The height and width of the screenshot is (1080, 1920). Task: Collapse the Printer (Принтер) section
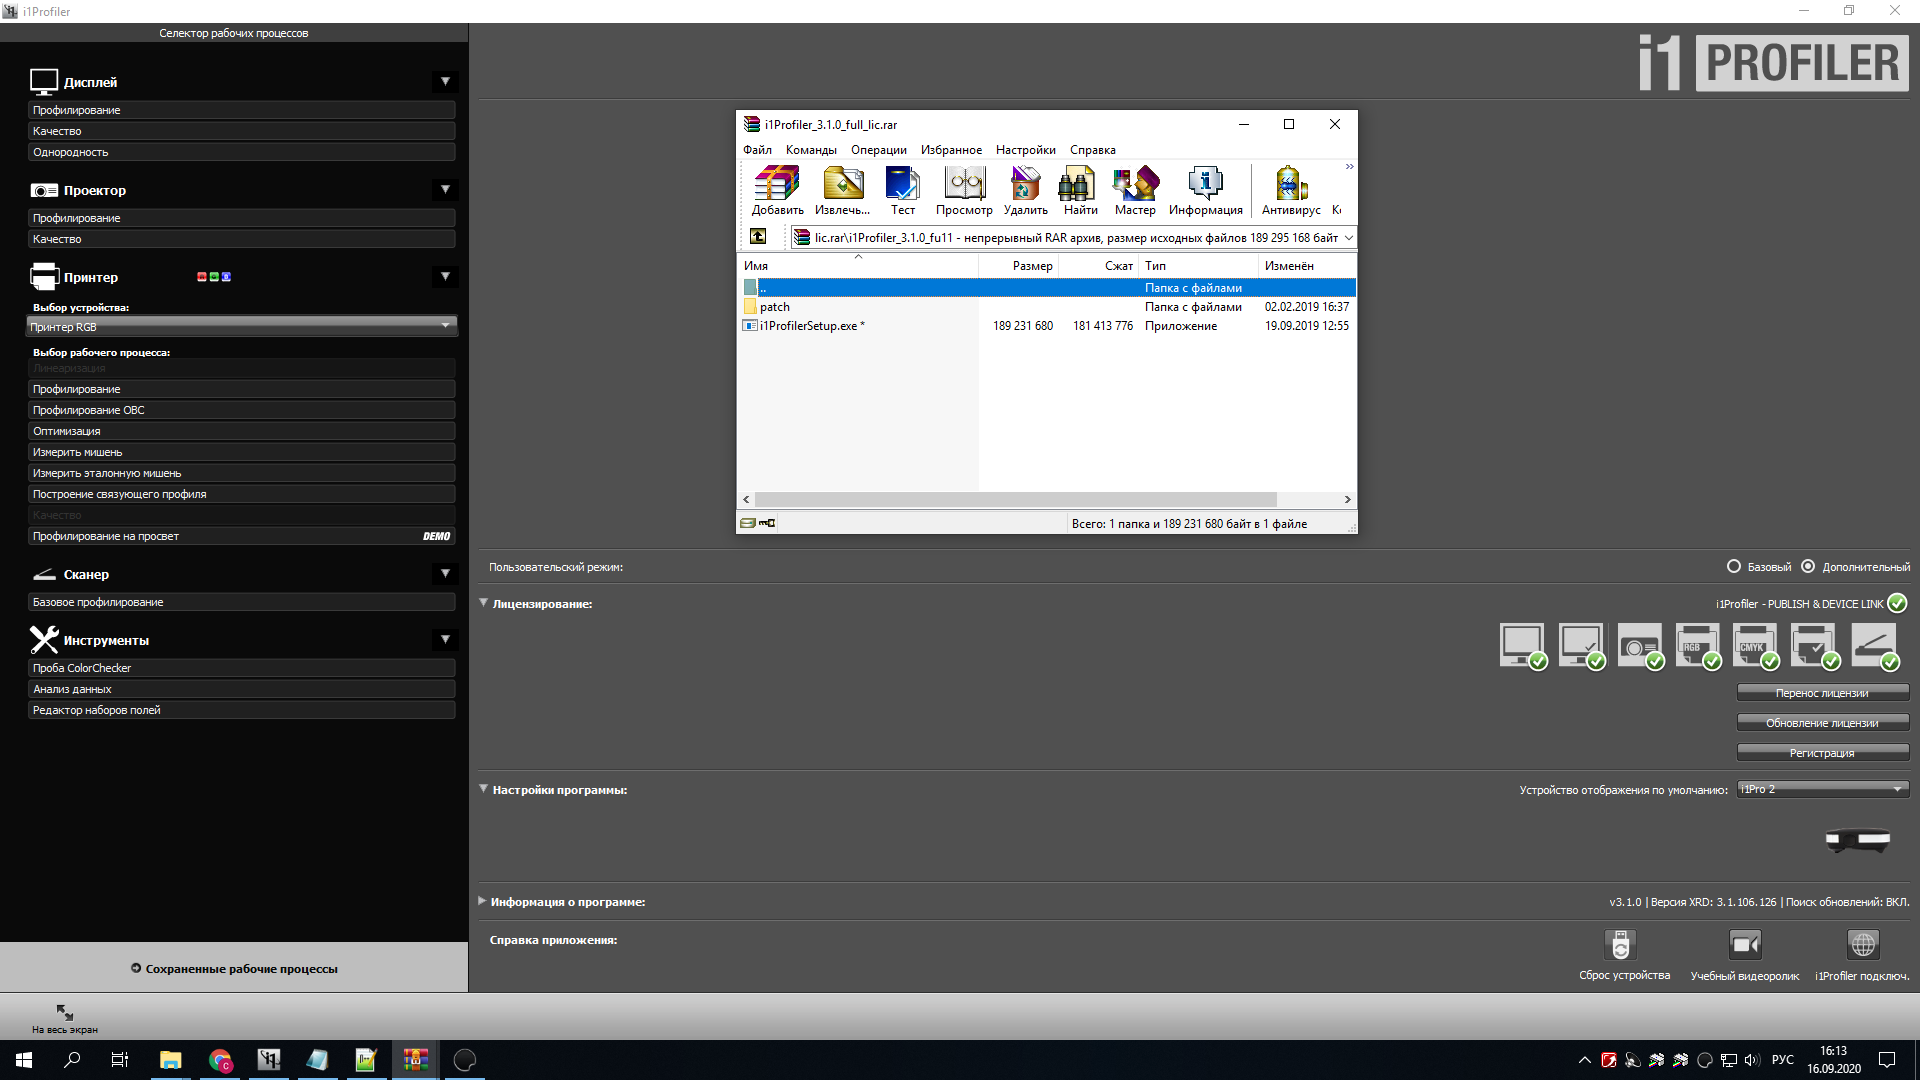[446, 277]
